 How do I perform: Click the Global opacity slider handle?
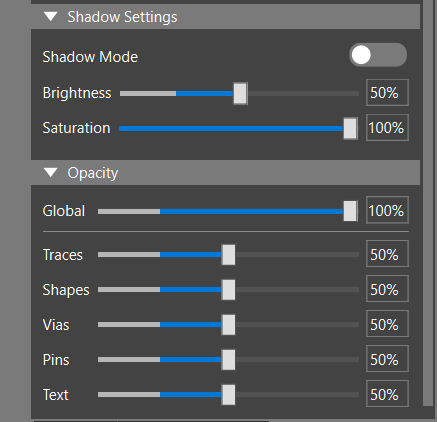[350, 211]
